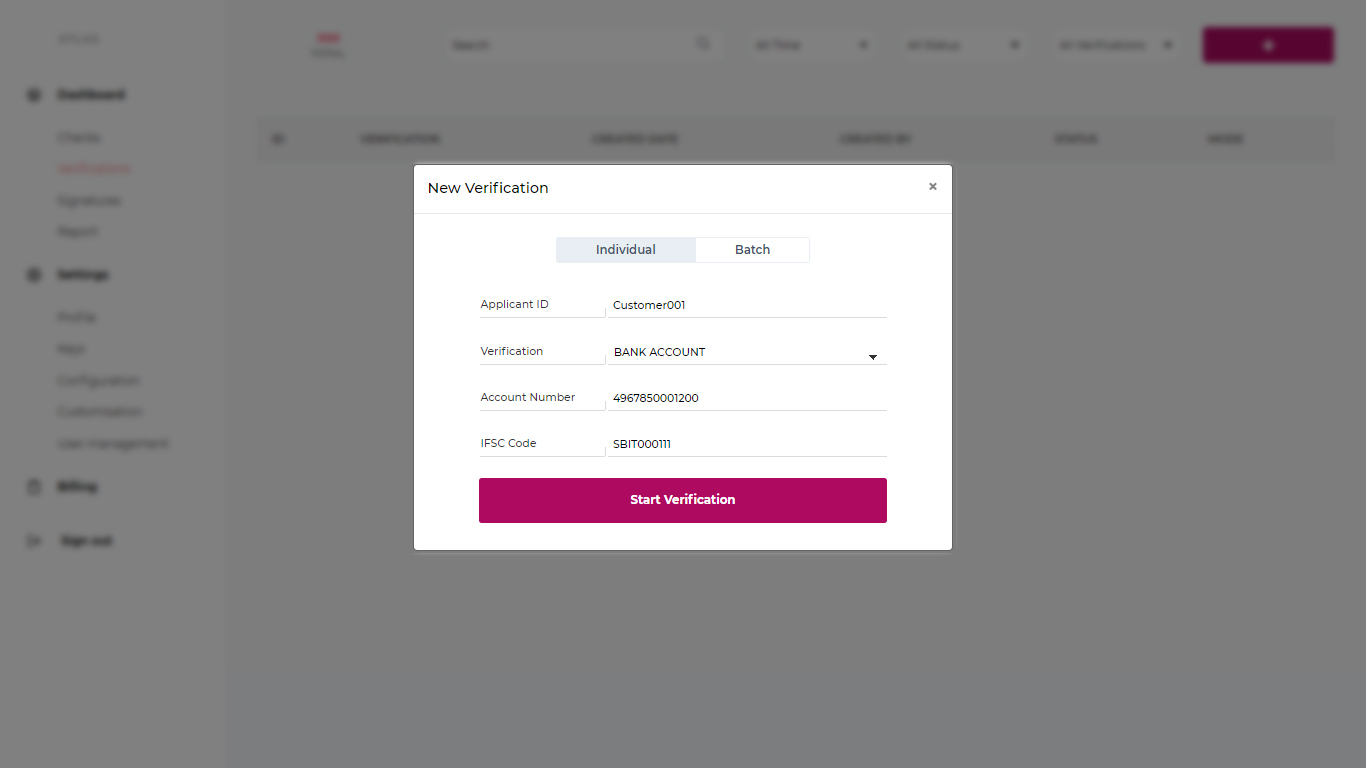This screenshot has height=768, width=1366.
Task: Switch to the Individual tab
Action: tap(626, 250)
